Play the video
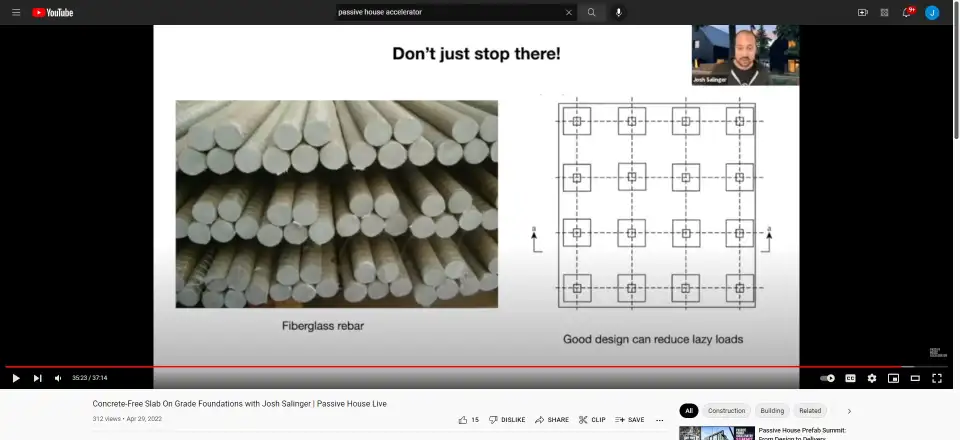 pos(16,378)
